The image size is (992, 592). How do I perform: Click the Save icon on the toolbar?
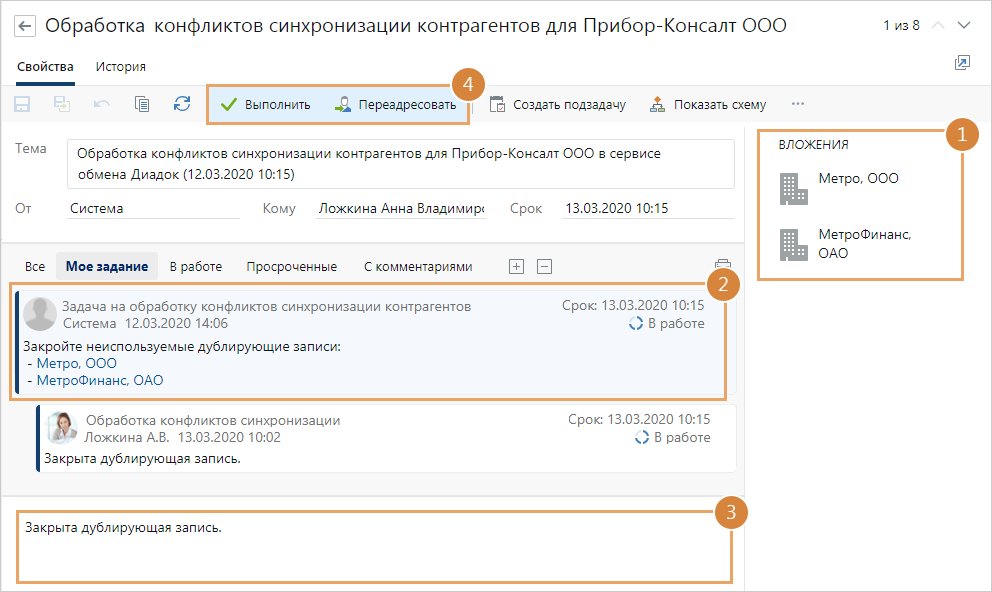22,103
